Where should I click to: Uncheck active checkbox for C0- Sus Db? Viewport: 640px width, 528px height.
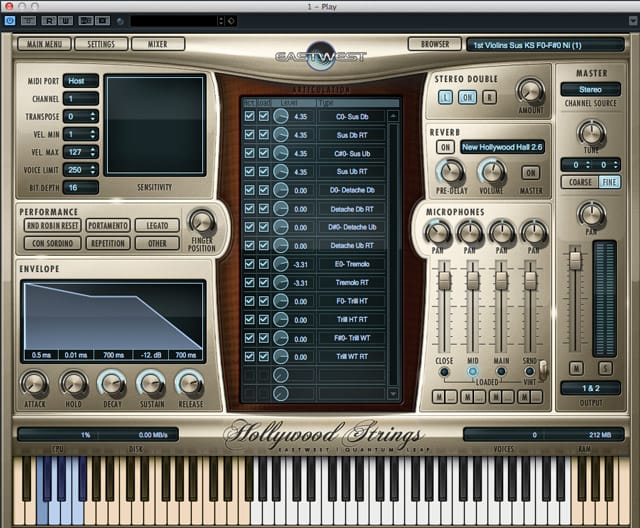click(249, 116)
